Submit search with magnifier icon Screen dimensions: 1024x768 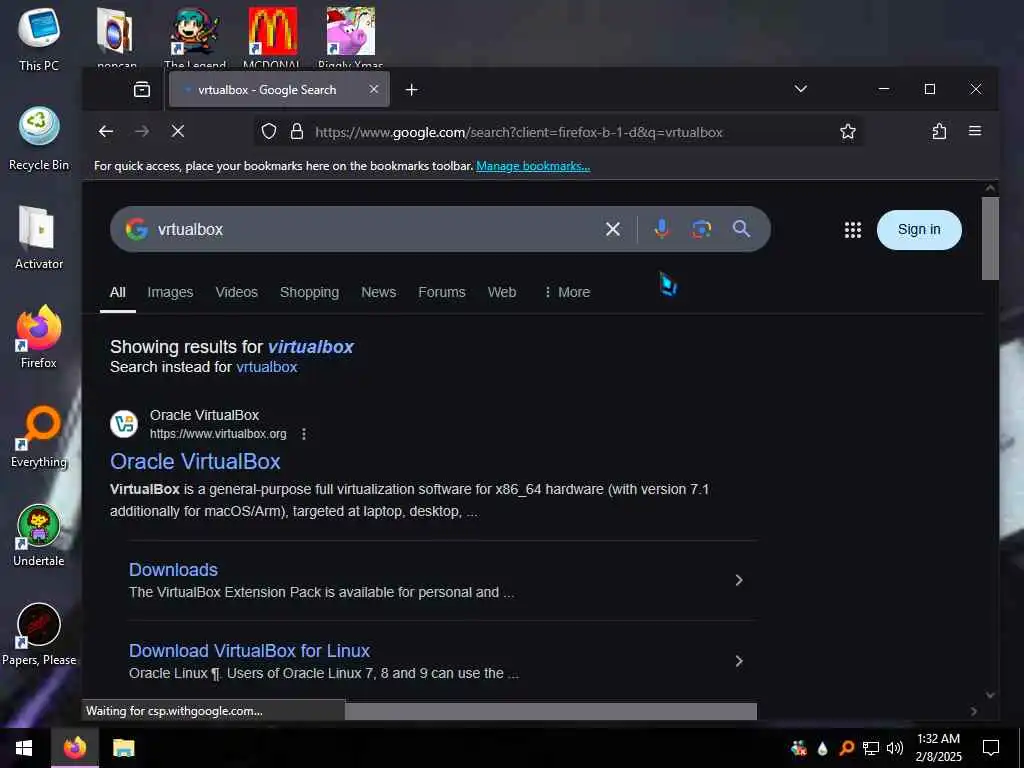pyautogui.click(x=741, y=229)
